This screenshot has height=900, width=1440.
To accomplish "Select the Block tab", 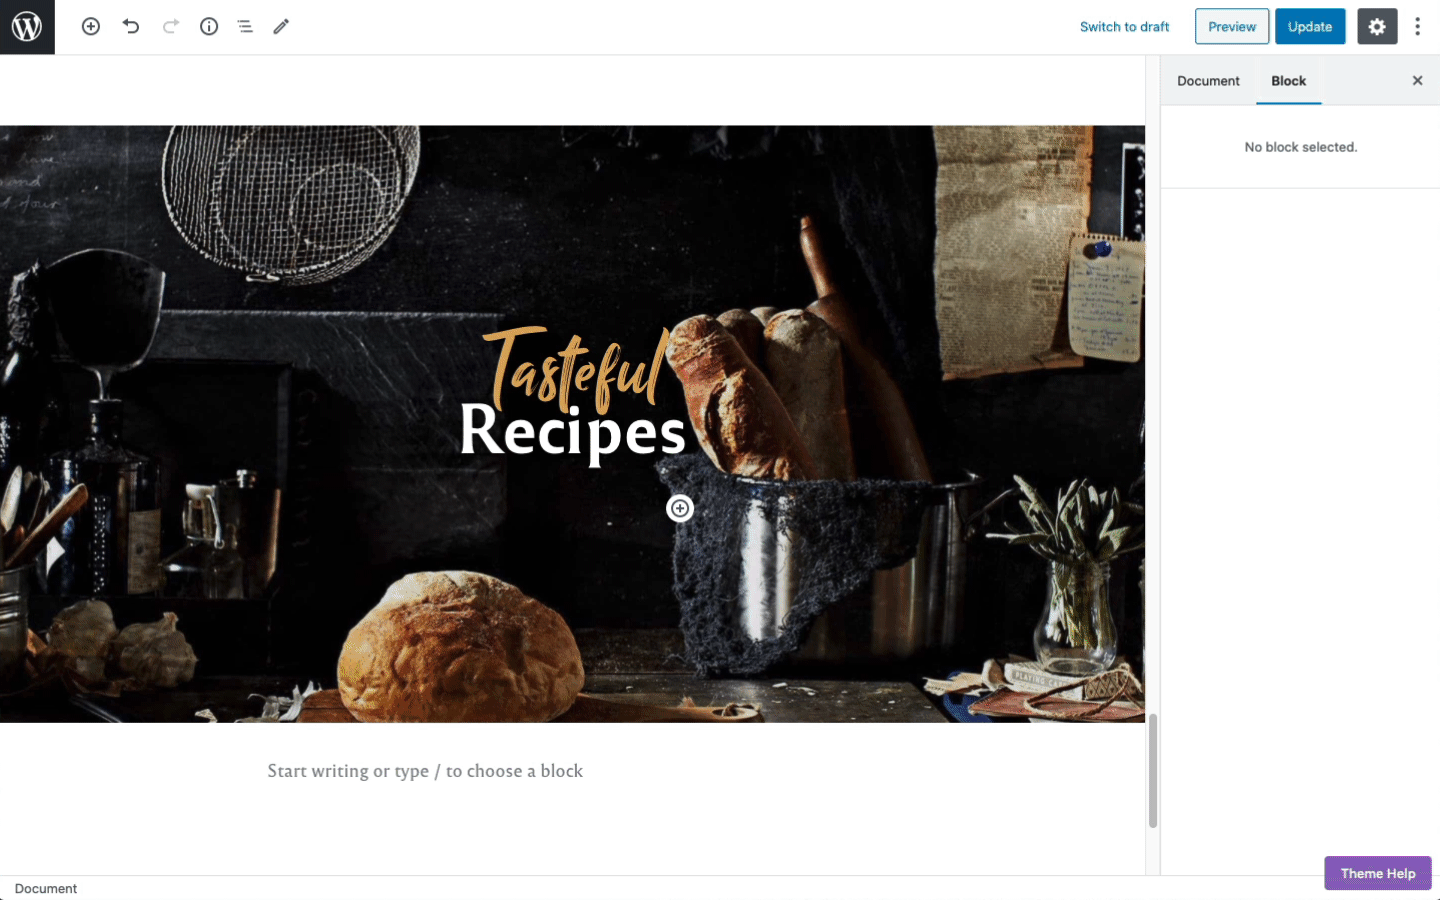I will [x=1288, y=81].
